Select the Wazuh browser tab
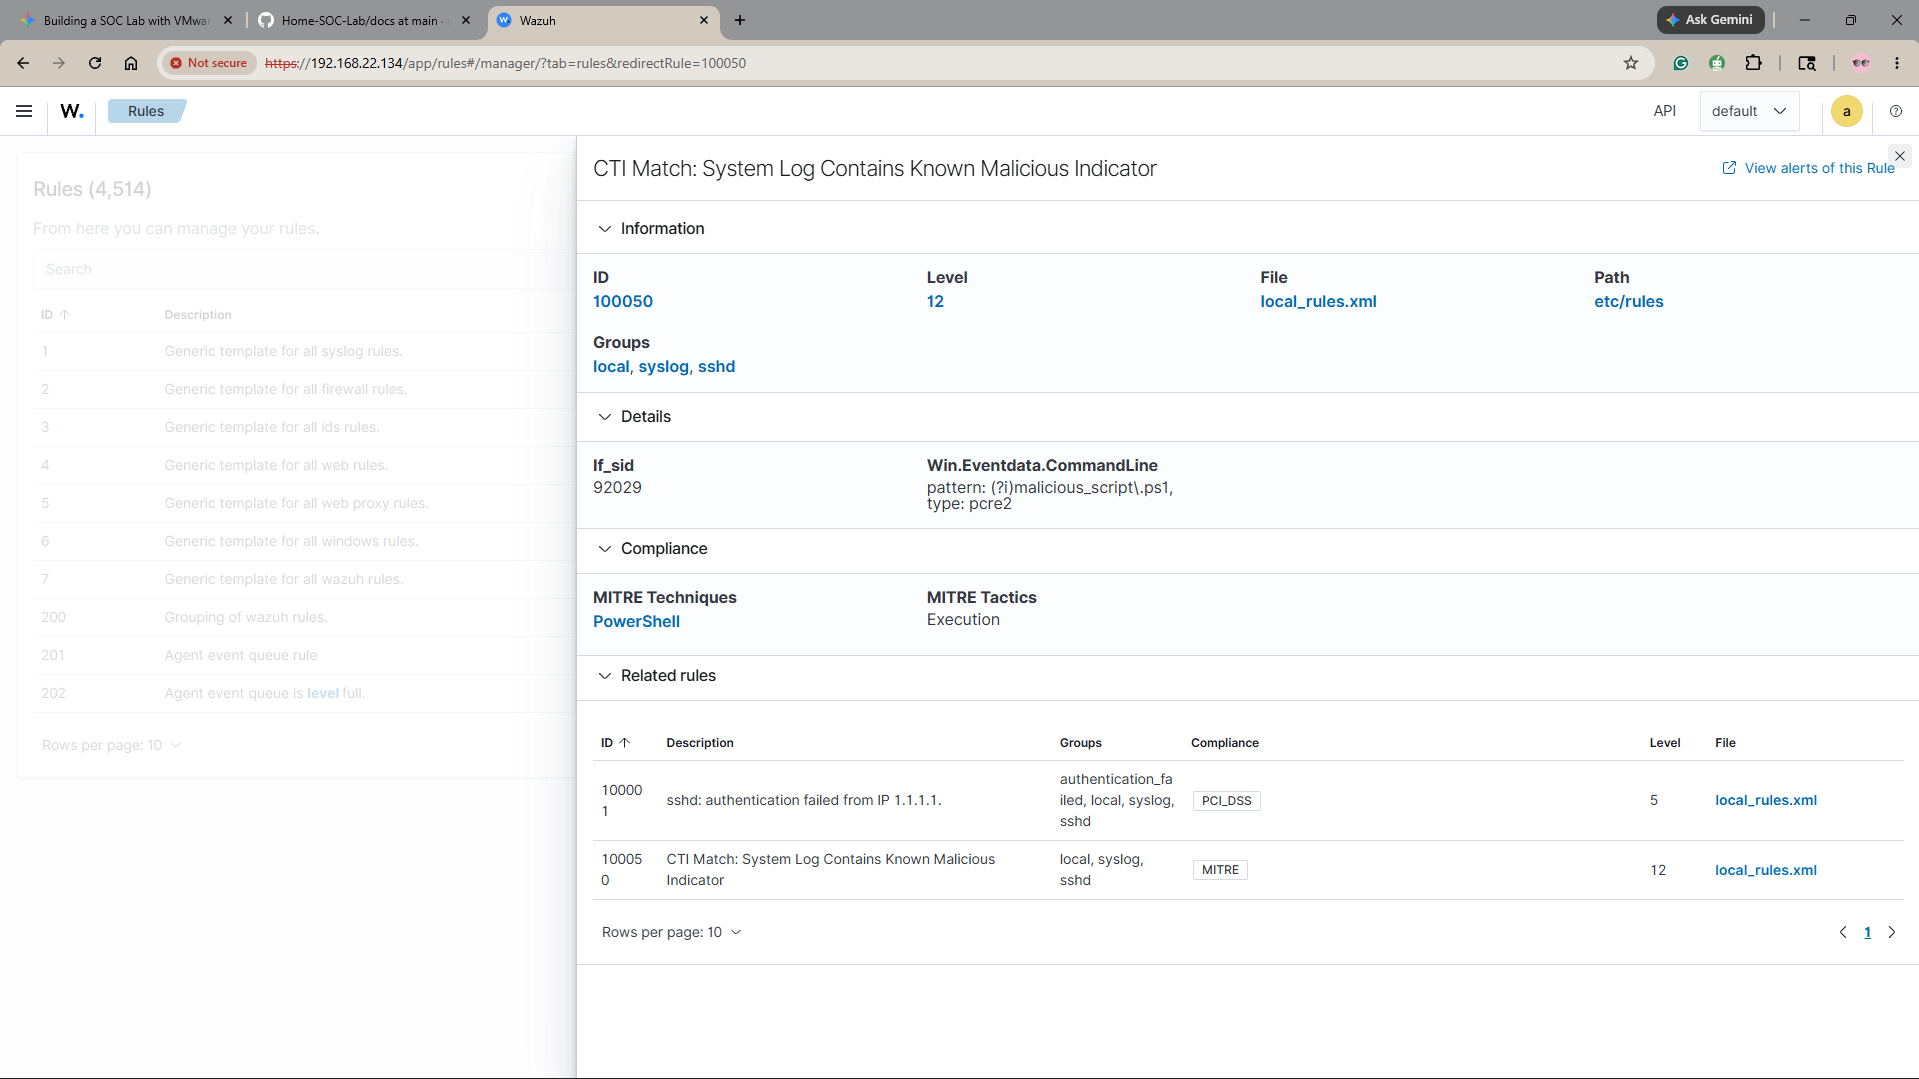Screen dimensions: 1919x1079 coord(602,20)
